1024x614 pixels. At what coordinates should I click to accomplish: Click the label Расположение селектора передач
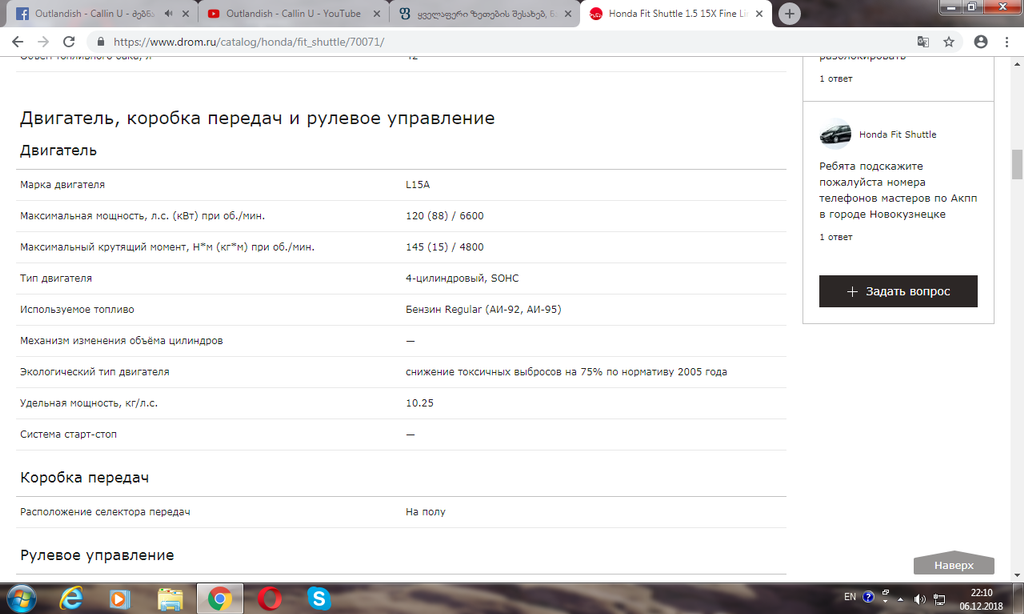click(x=105, y=512)
